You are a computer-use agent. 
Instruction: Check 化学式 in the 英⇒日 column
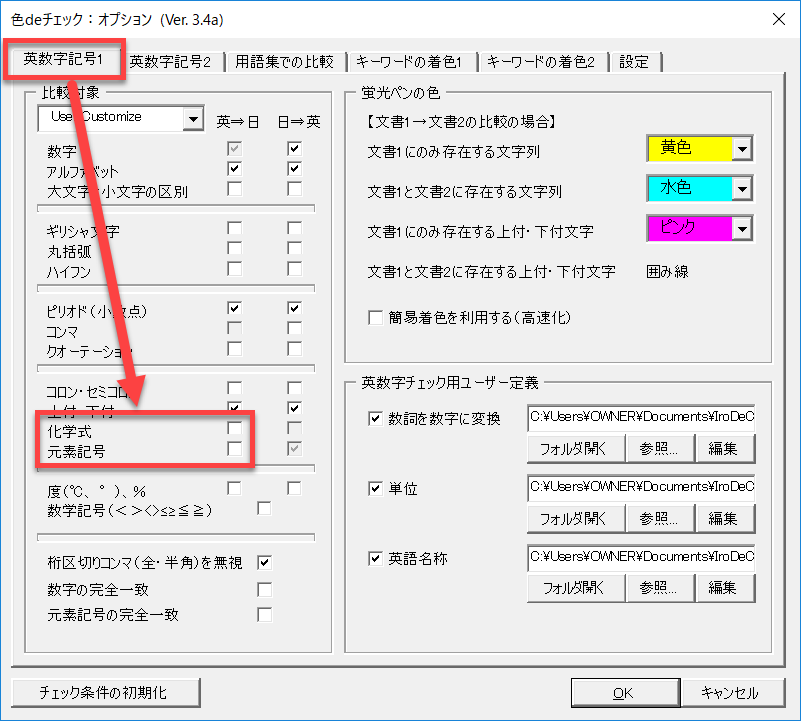pos(234,428)
